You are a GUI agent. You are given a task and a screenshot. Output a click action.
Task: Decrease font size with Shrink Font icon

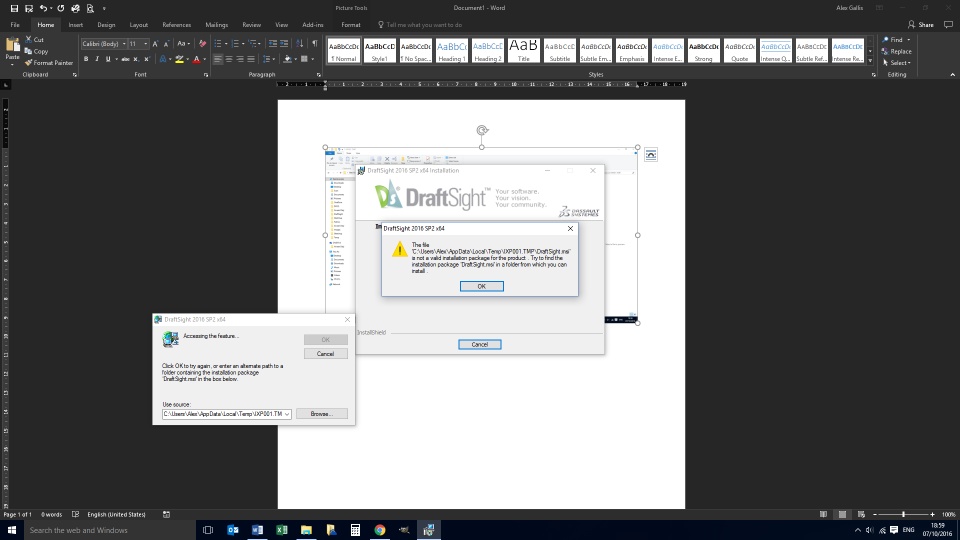click(x=166, y=43)
